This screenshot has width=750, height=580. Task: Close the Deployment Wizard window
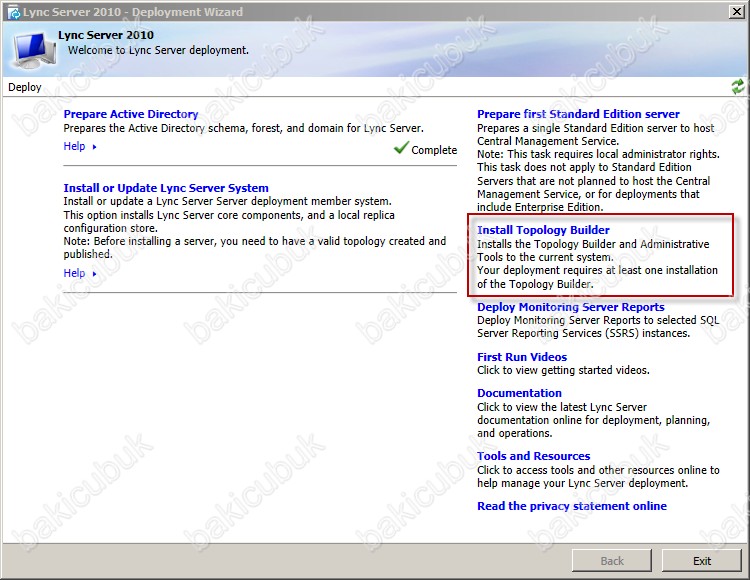click(737, 11)
